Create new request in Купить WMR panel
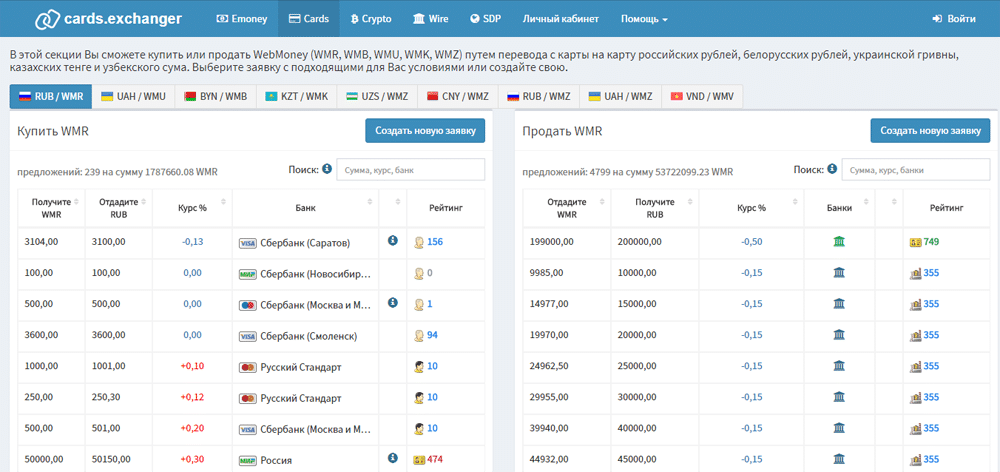This screenshot has width=1000, height=472. (425, 131)
